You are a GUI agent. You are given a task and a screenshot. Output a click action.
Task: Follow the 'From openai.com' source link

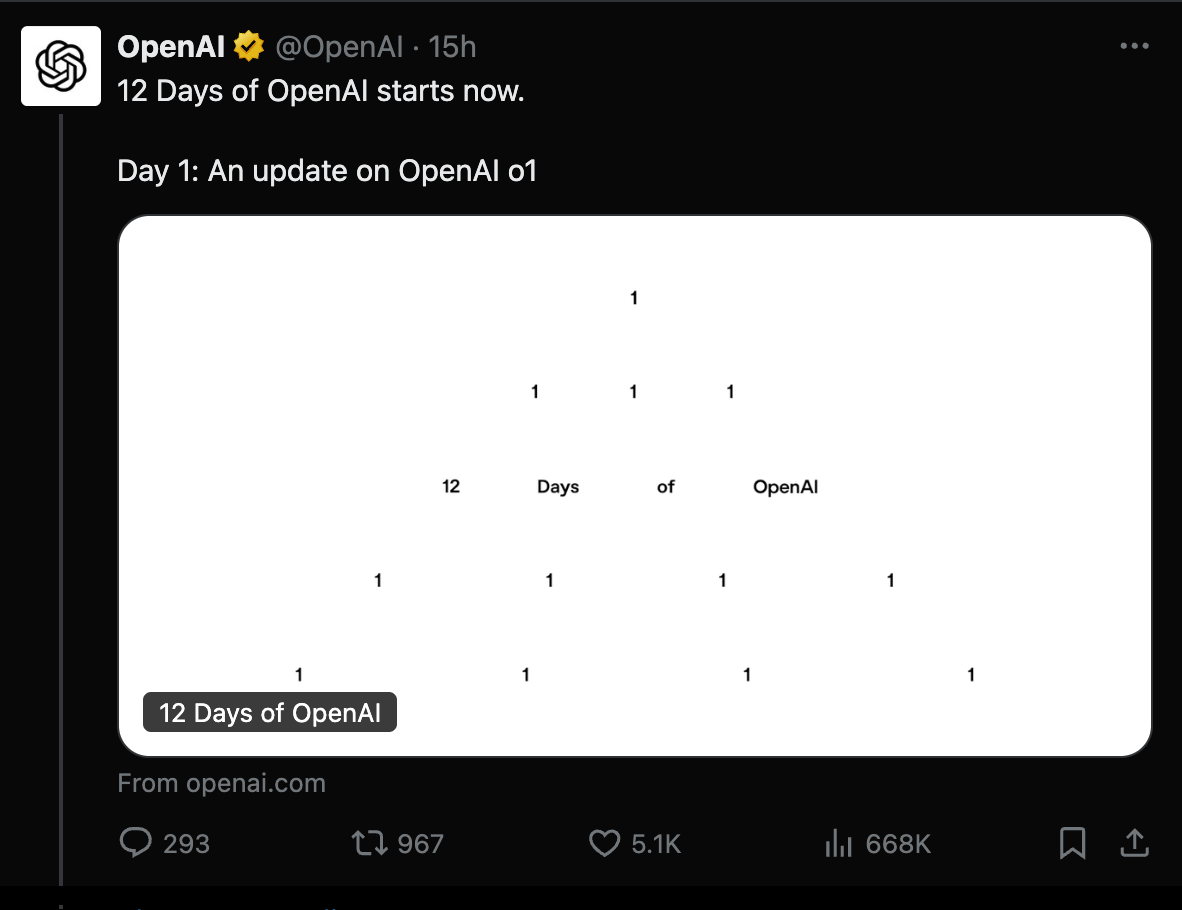coord(222,783)
